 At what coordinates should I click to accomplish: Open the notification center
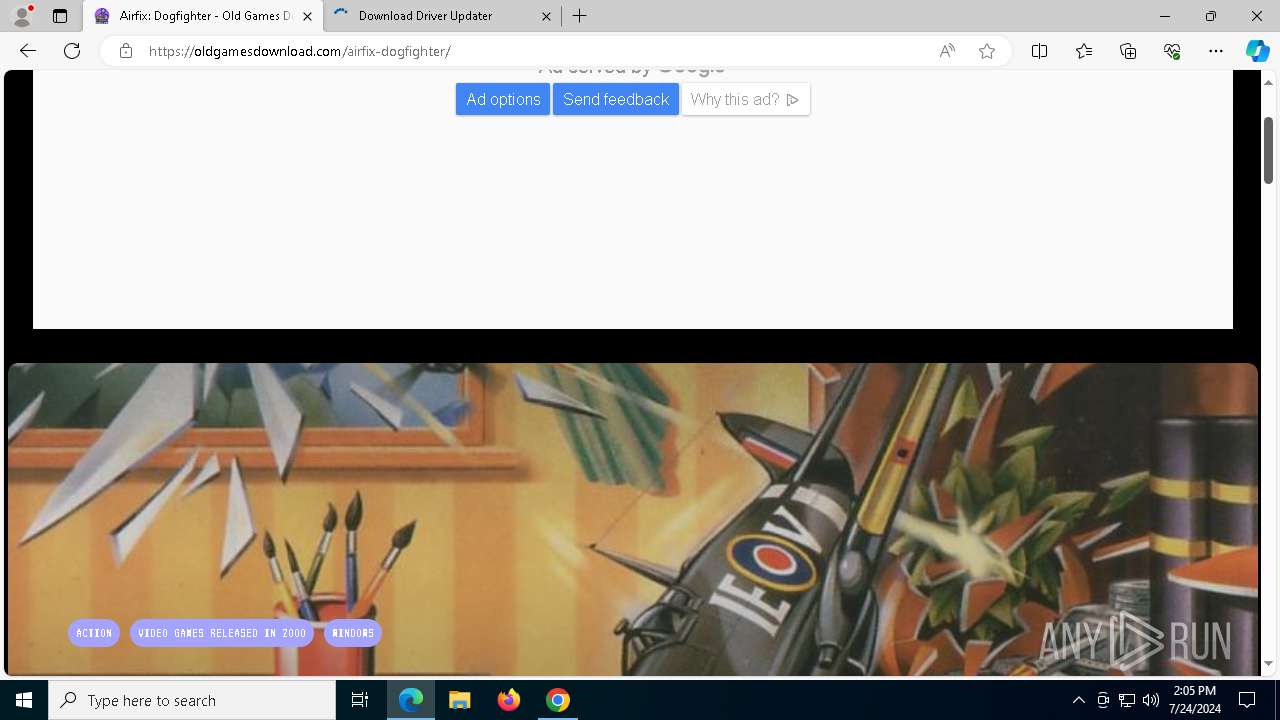tap(1247, 700)
